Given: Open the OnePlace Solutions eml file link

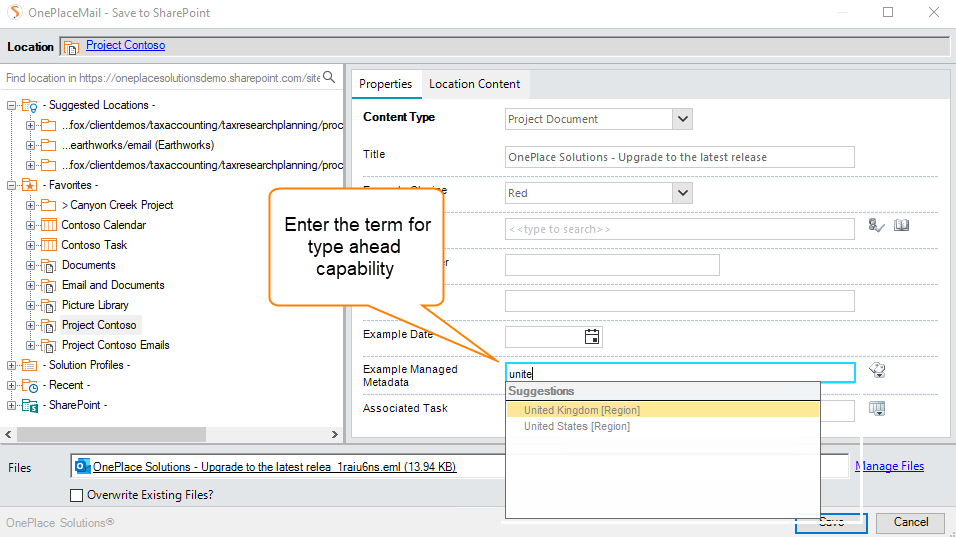Looking at the screenshot, I should point(274,467).
